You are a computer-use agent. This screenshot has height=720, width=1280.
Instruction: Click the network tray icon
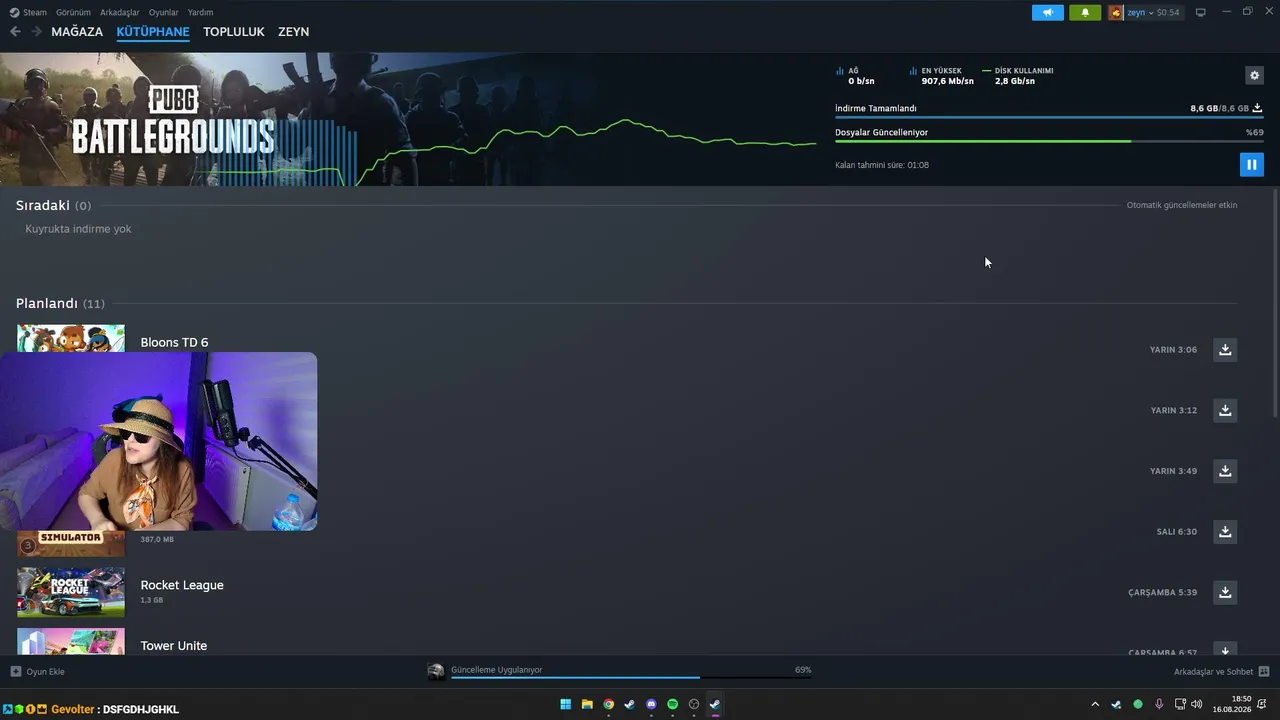(x=1180, y=704)
